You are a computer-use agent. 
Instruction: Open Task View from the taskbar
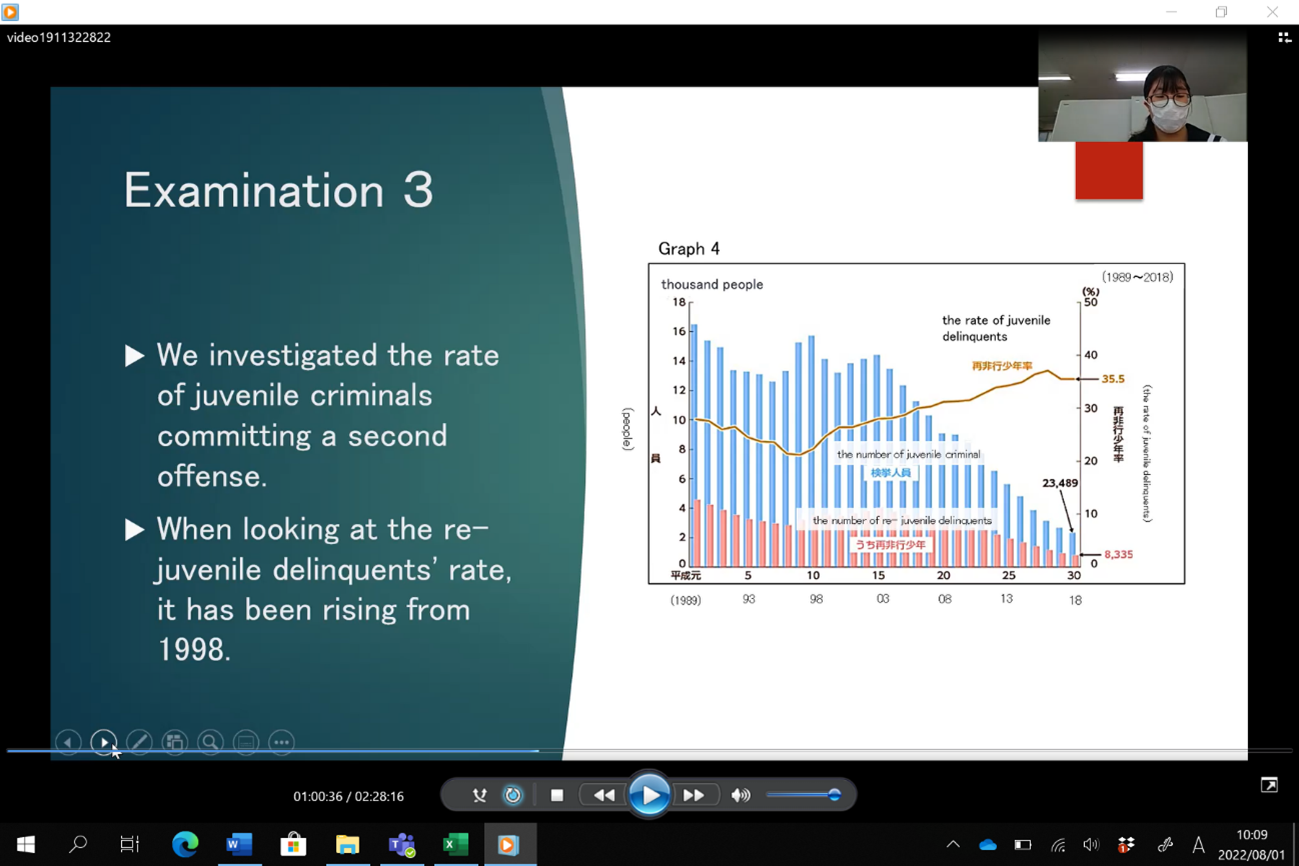pyautogui.click(x=130, y=844)
